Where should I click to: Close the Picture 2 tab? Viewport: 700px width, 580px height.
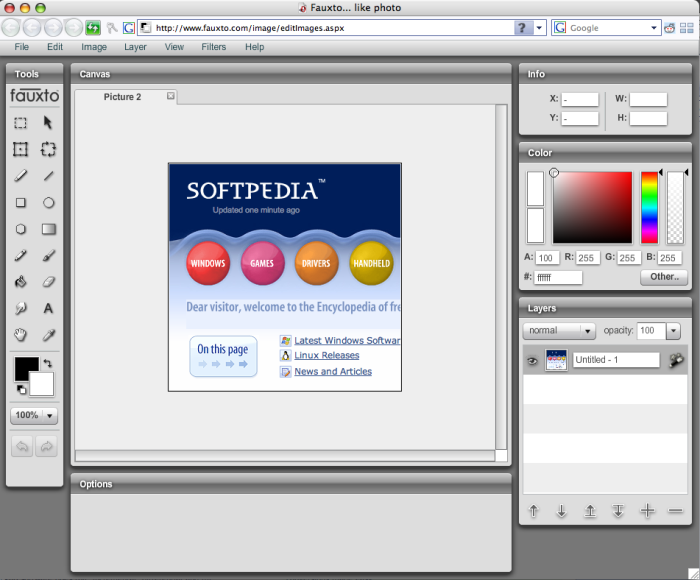pyautogui.click(x=171, y=96)
